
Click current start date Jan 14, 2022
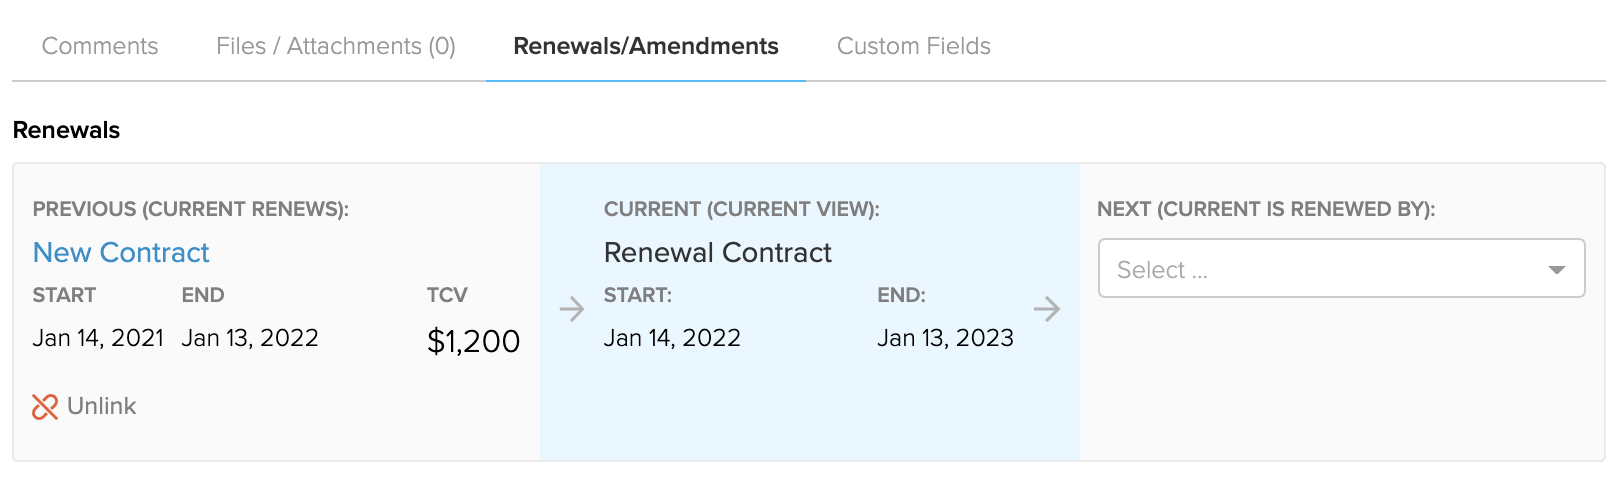click(672, 338)
